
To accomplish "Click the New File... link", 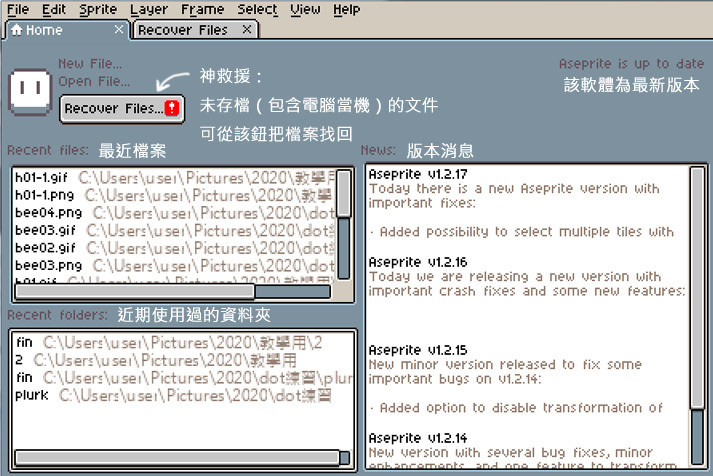I will tap(90, 63).
